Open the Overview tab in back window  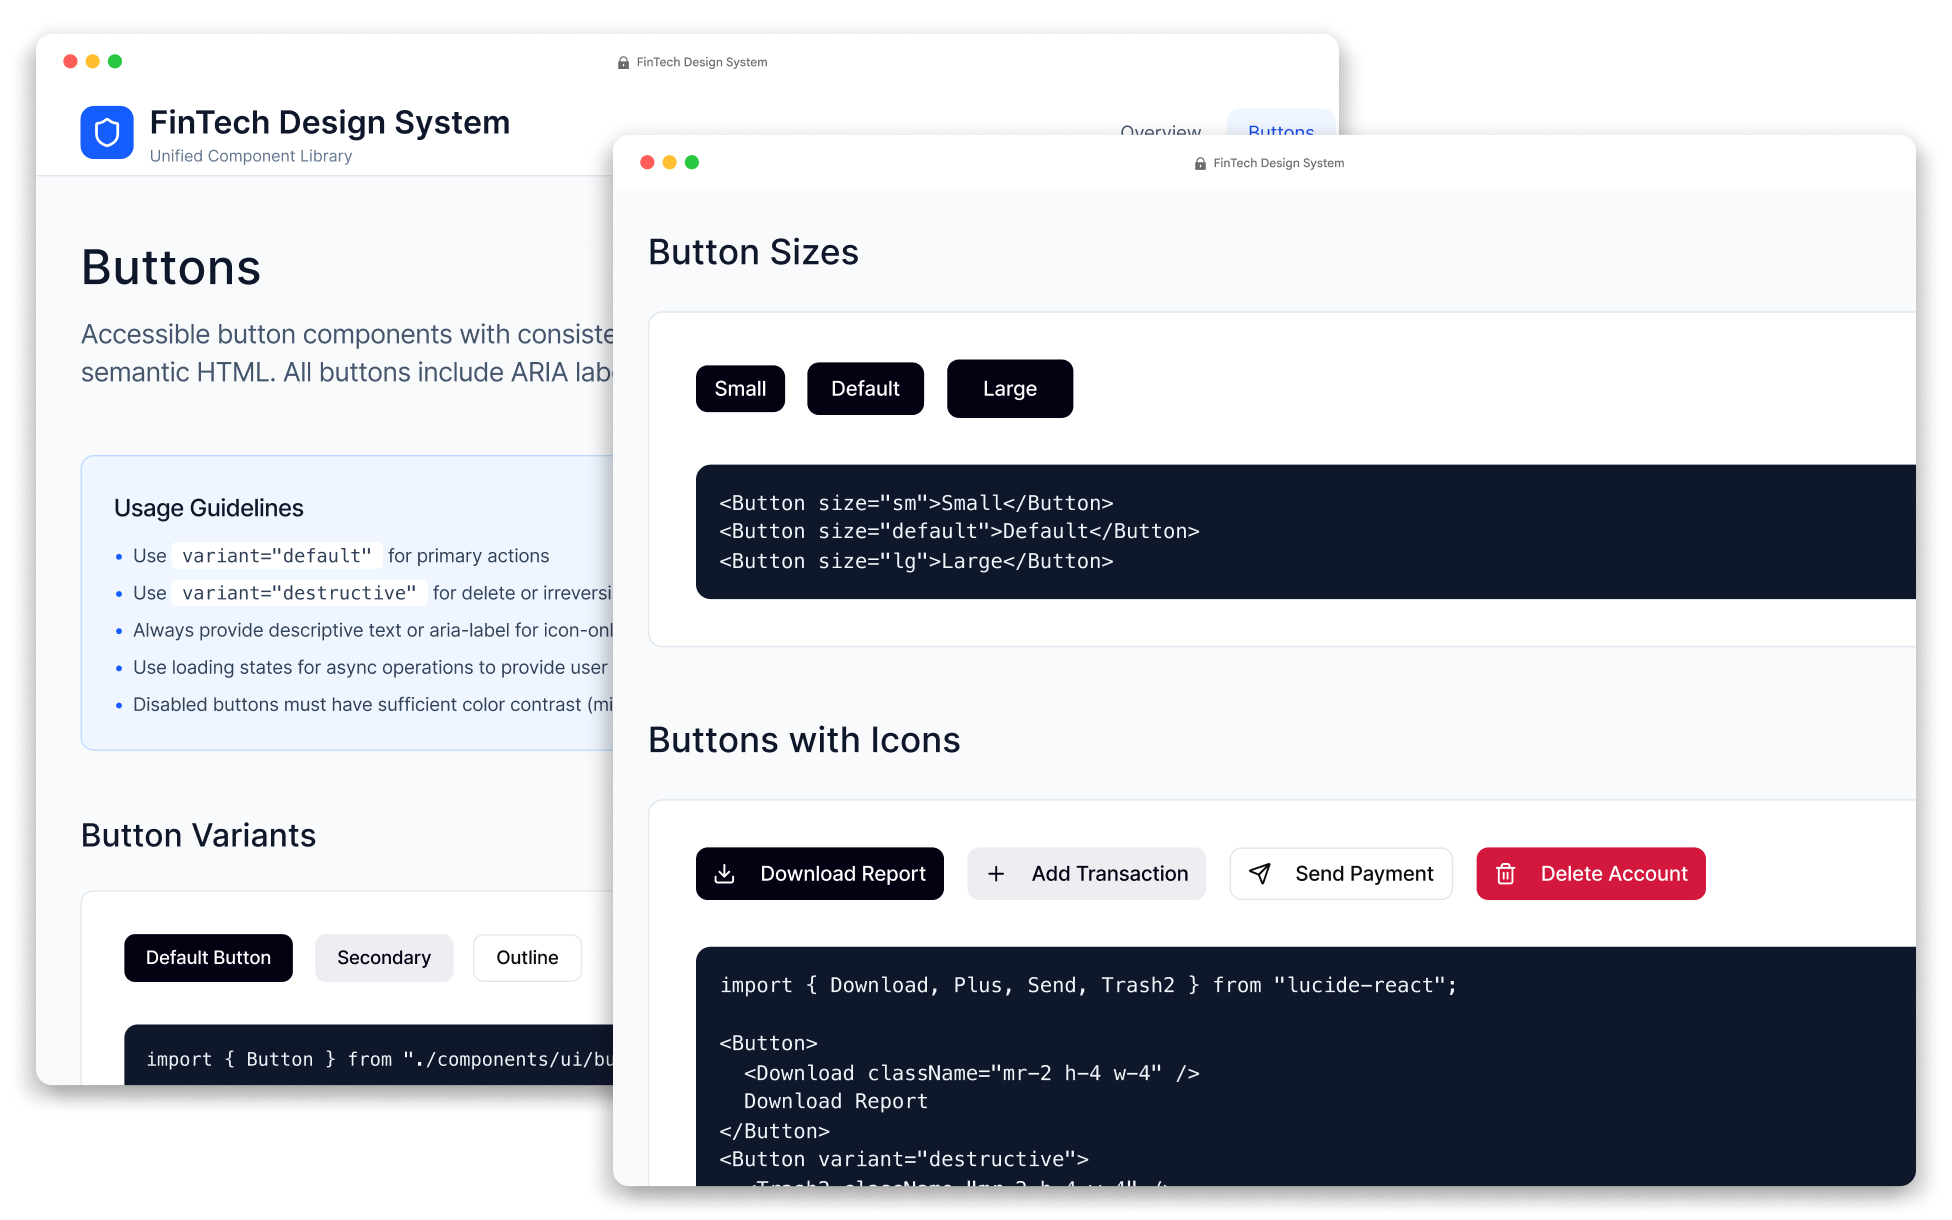click(x=1160, y=128)
